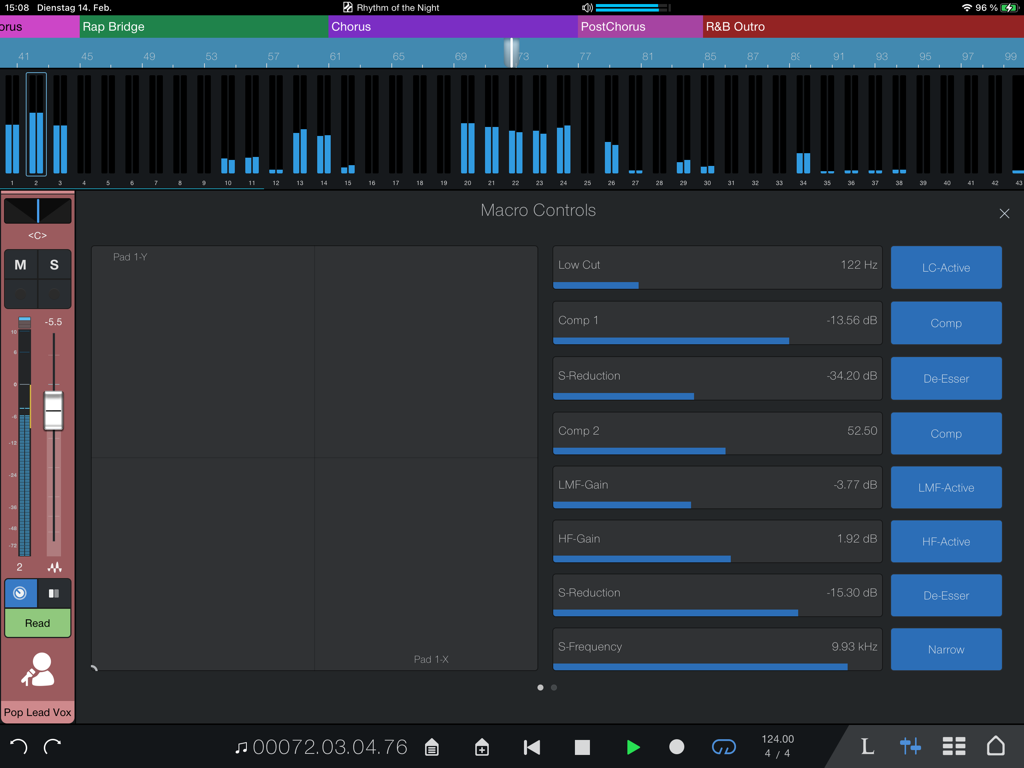Screen dimensions: 1024x768
Task: Solo the Pop Lead Vox channel
Action: pyautogui.click(x=54, y=264)
